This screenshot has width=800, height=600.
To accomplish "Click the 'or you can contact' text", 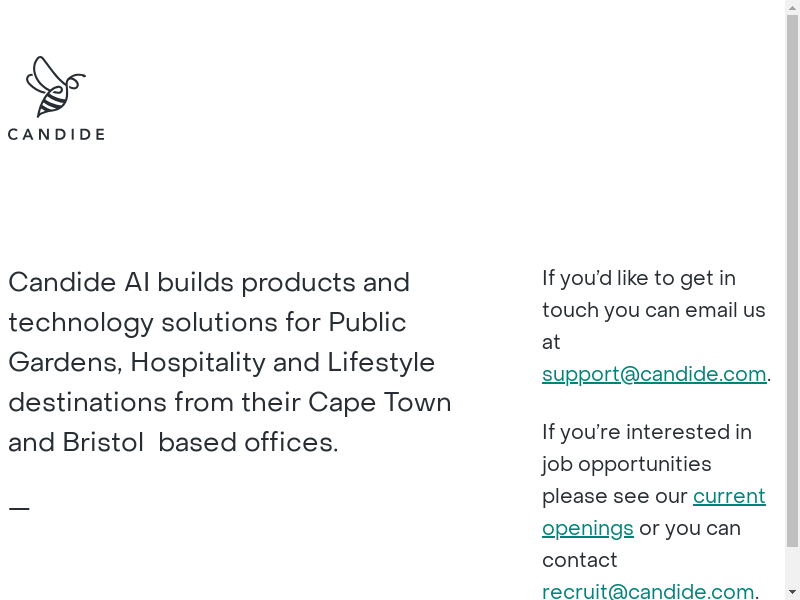I will point(690,528).
